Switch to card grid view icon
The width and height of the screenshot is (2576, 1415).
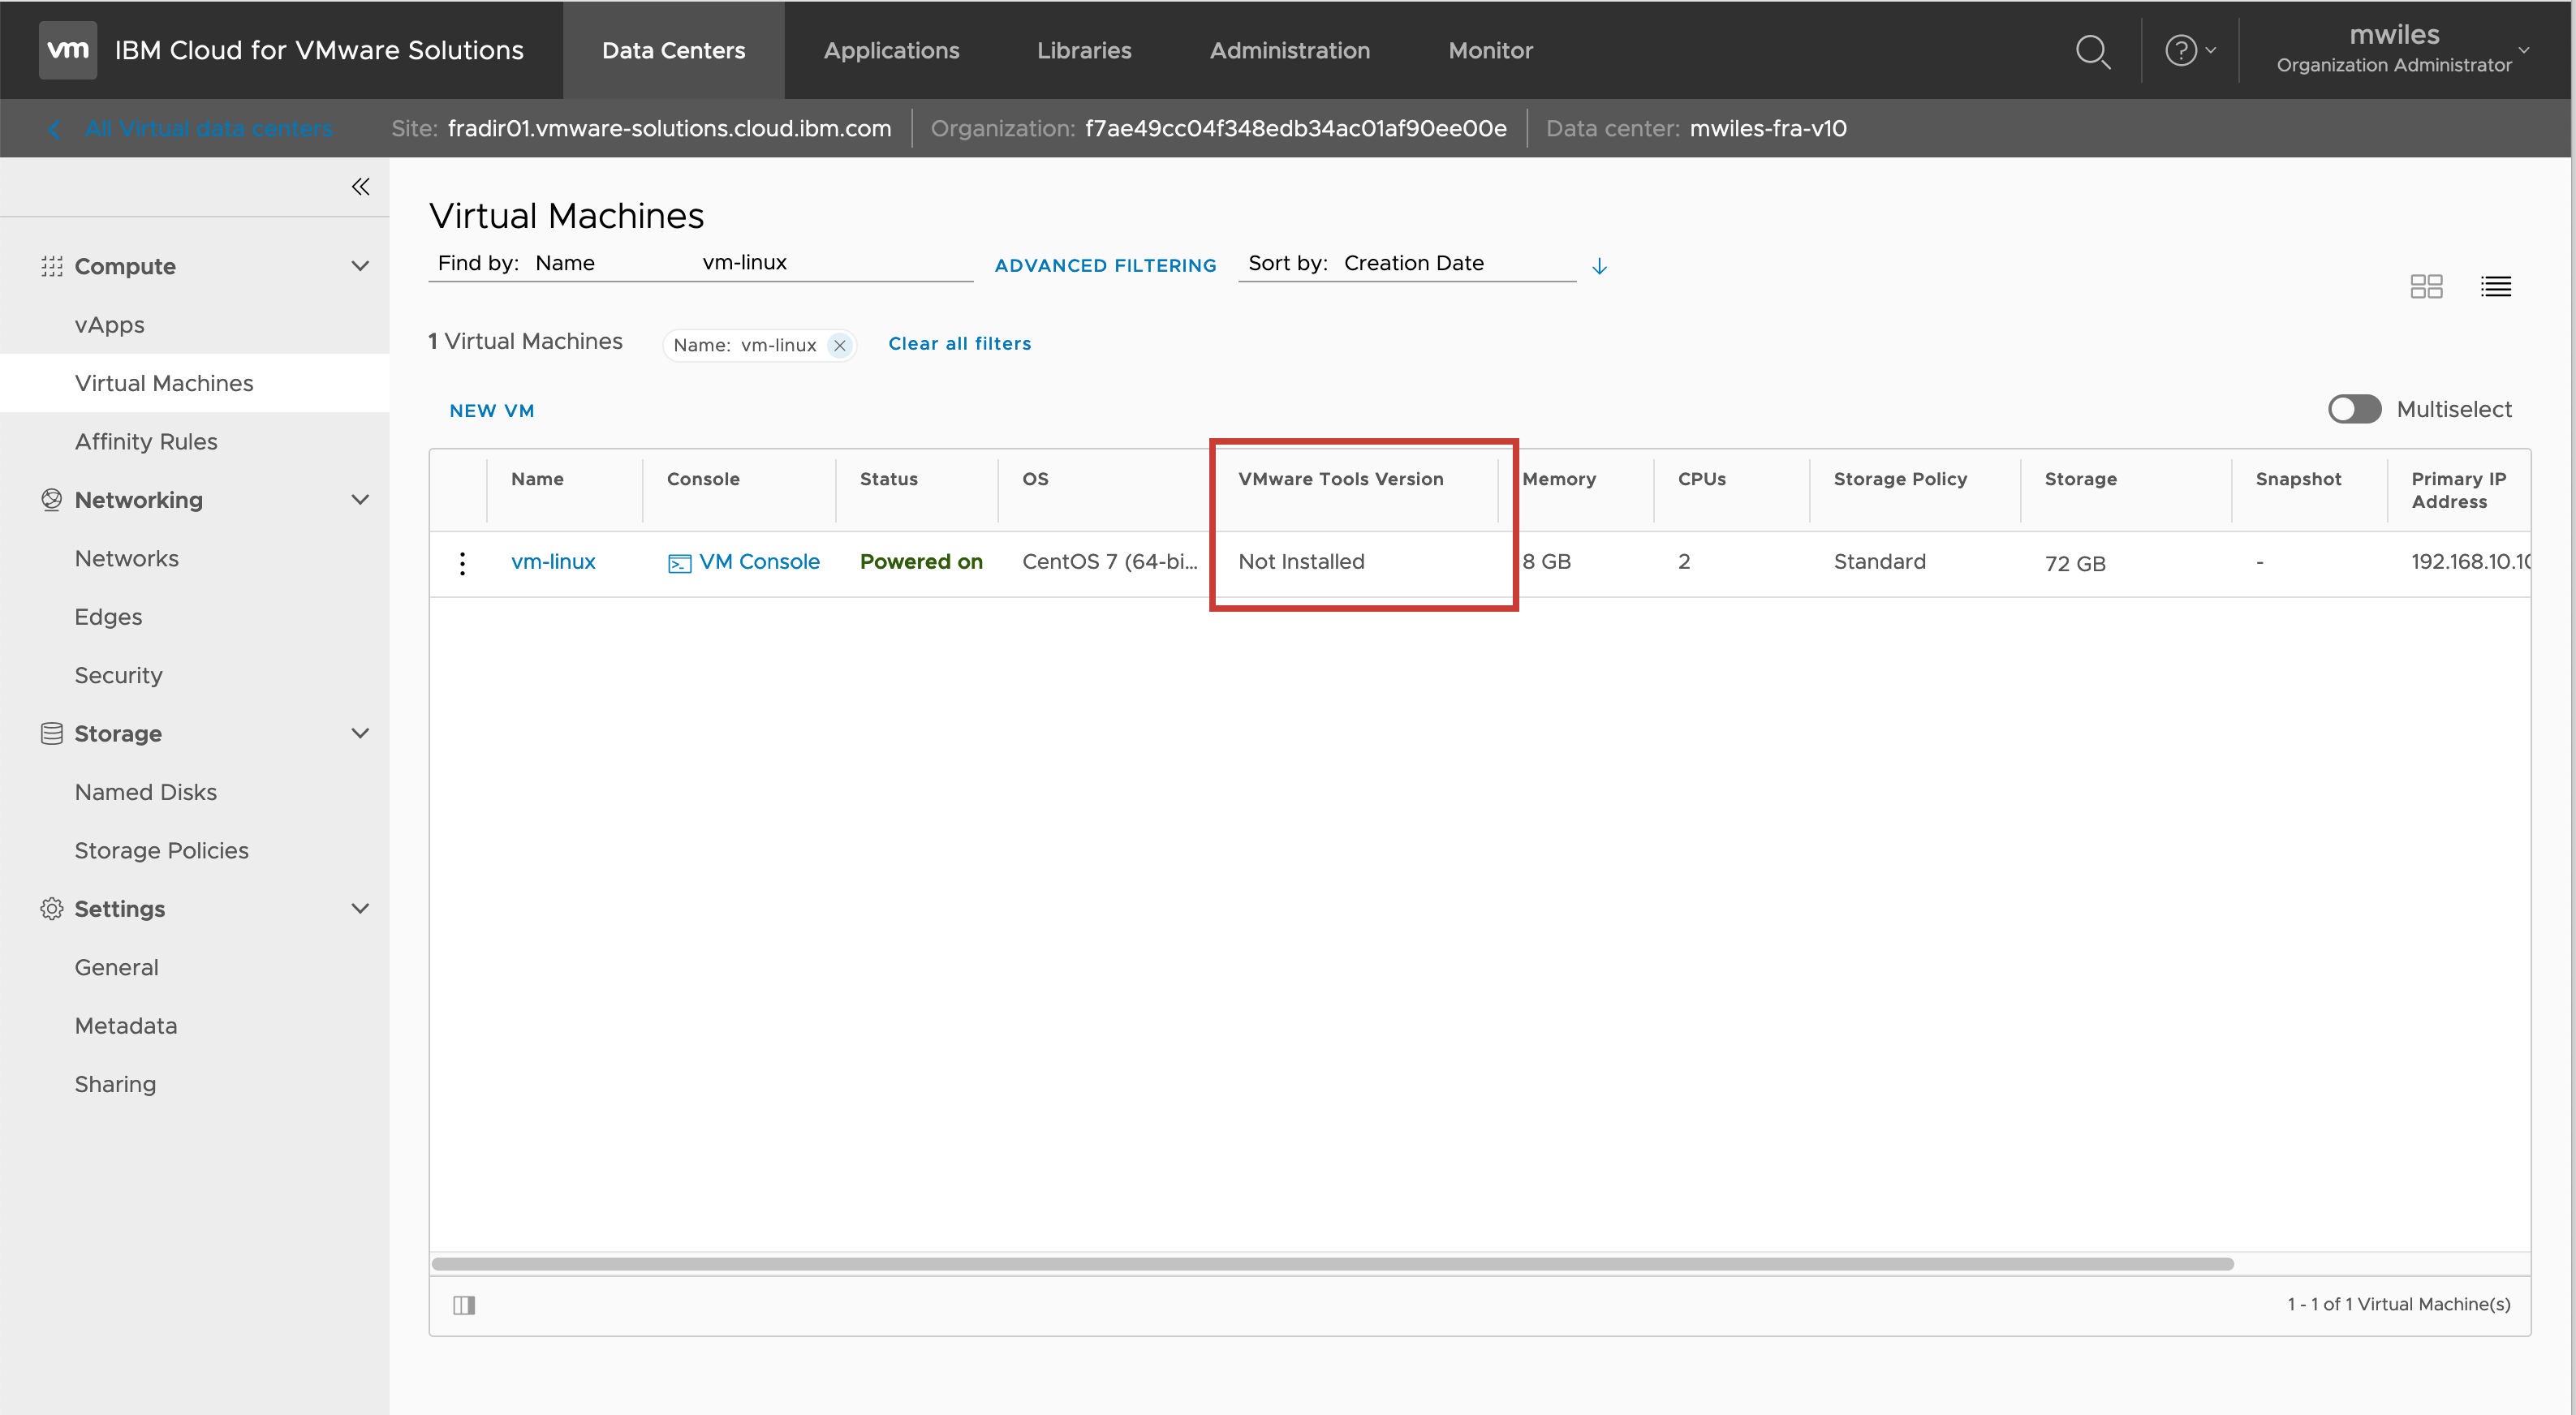coord(2426,287)
